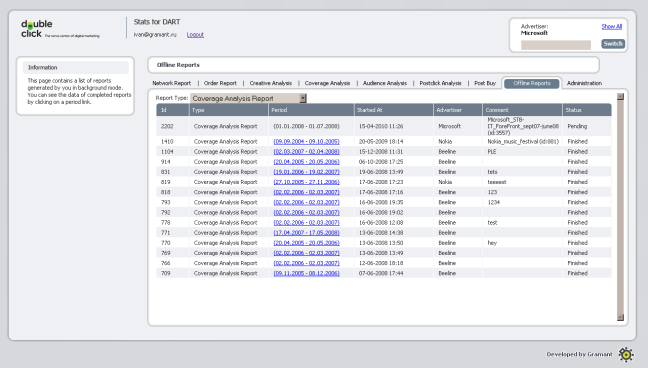The width and height of the screenshot is (648, 368).
Task: Click the 'Developed by Gramant' text
Action: point(579,354)
